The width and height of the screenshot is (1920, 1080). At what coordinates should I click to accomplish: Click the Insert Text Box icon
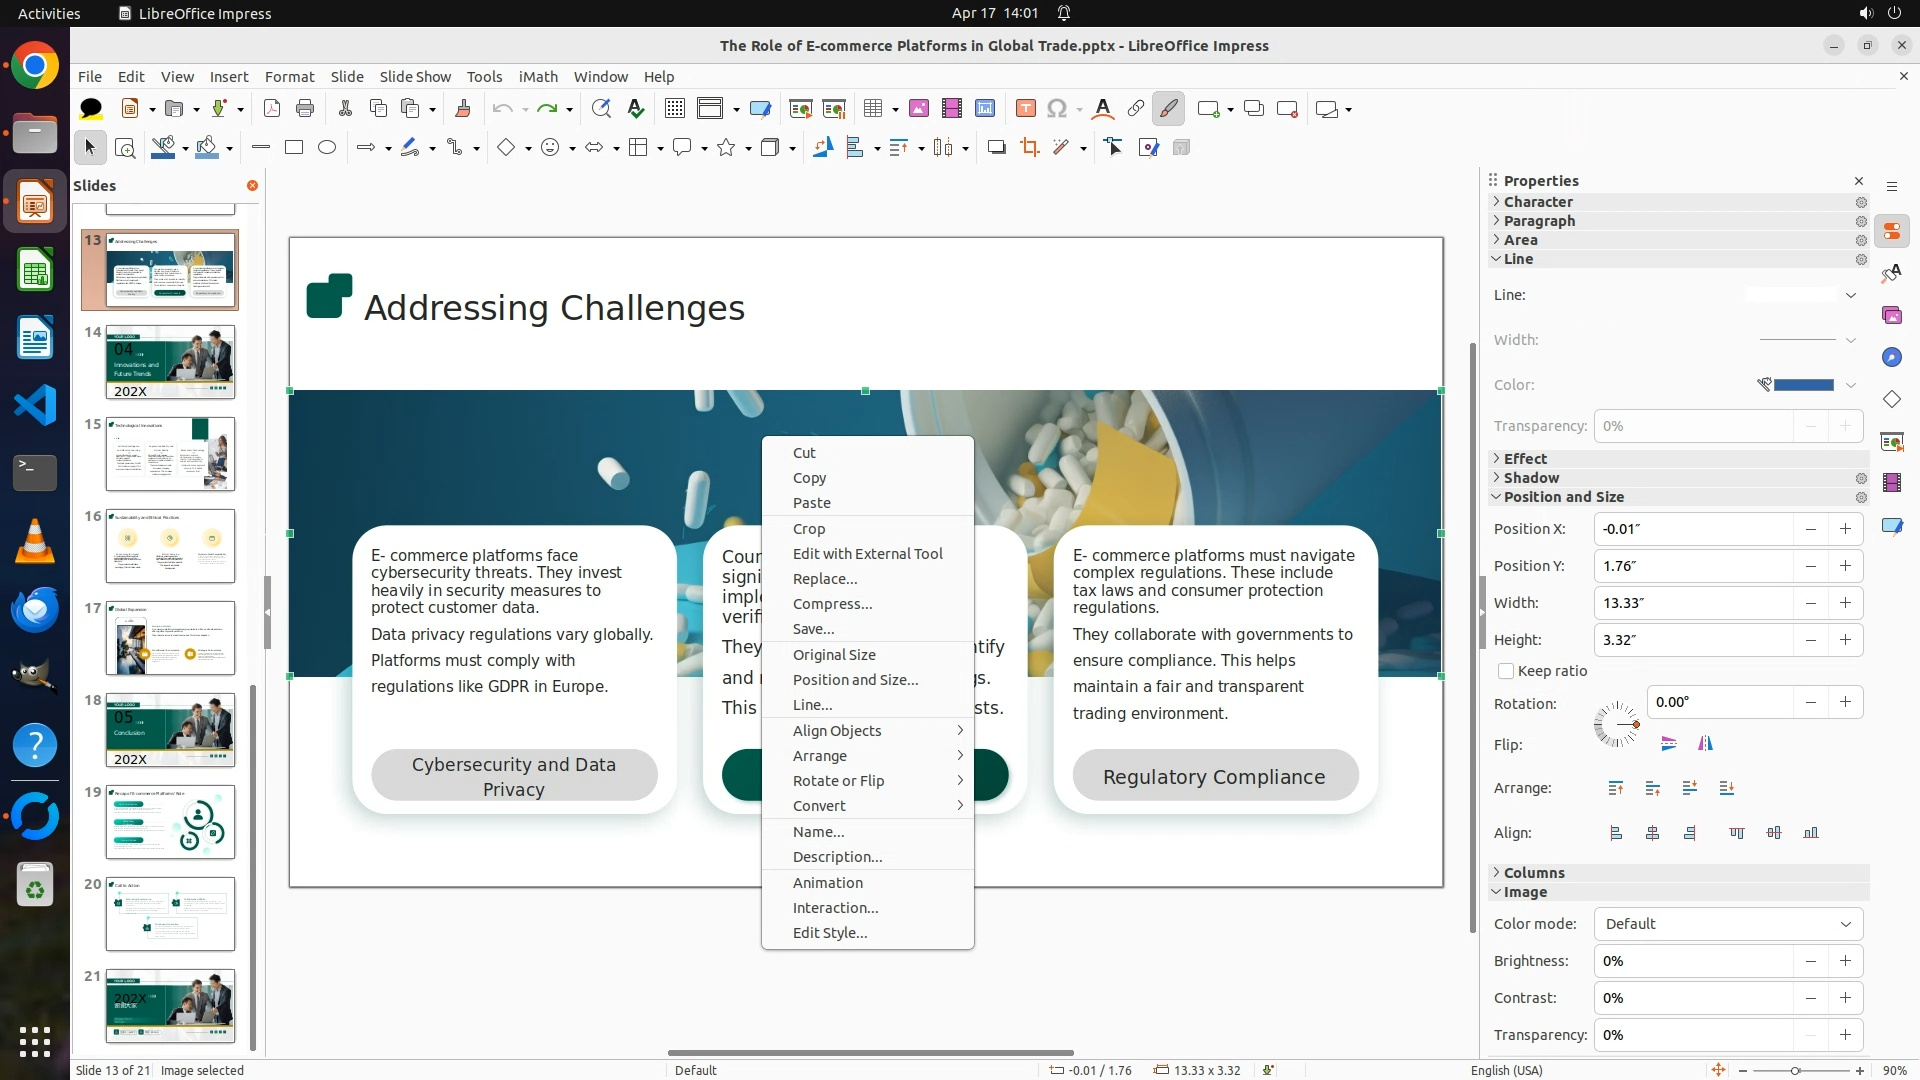click(1025, 109)
